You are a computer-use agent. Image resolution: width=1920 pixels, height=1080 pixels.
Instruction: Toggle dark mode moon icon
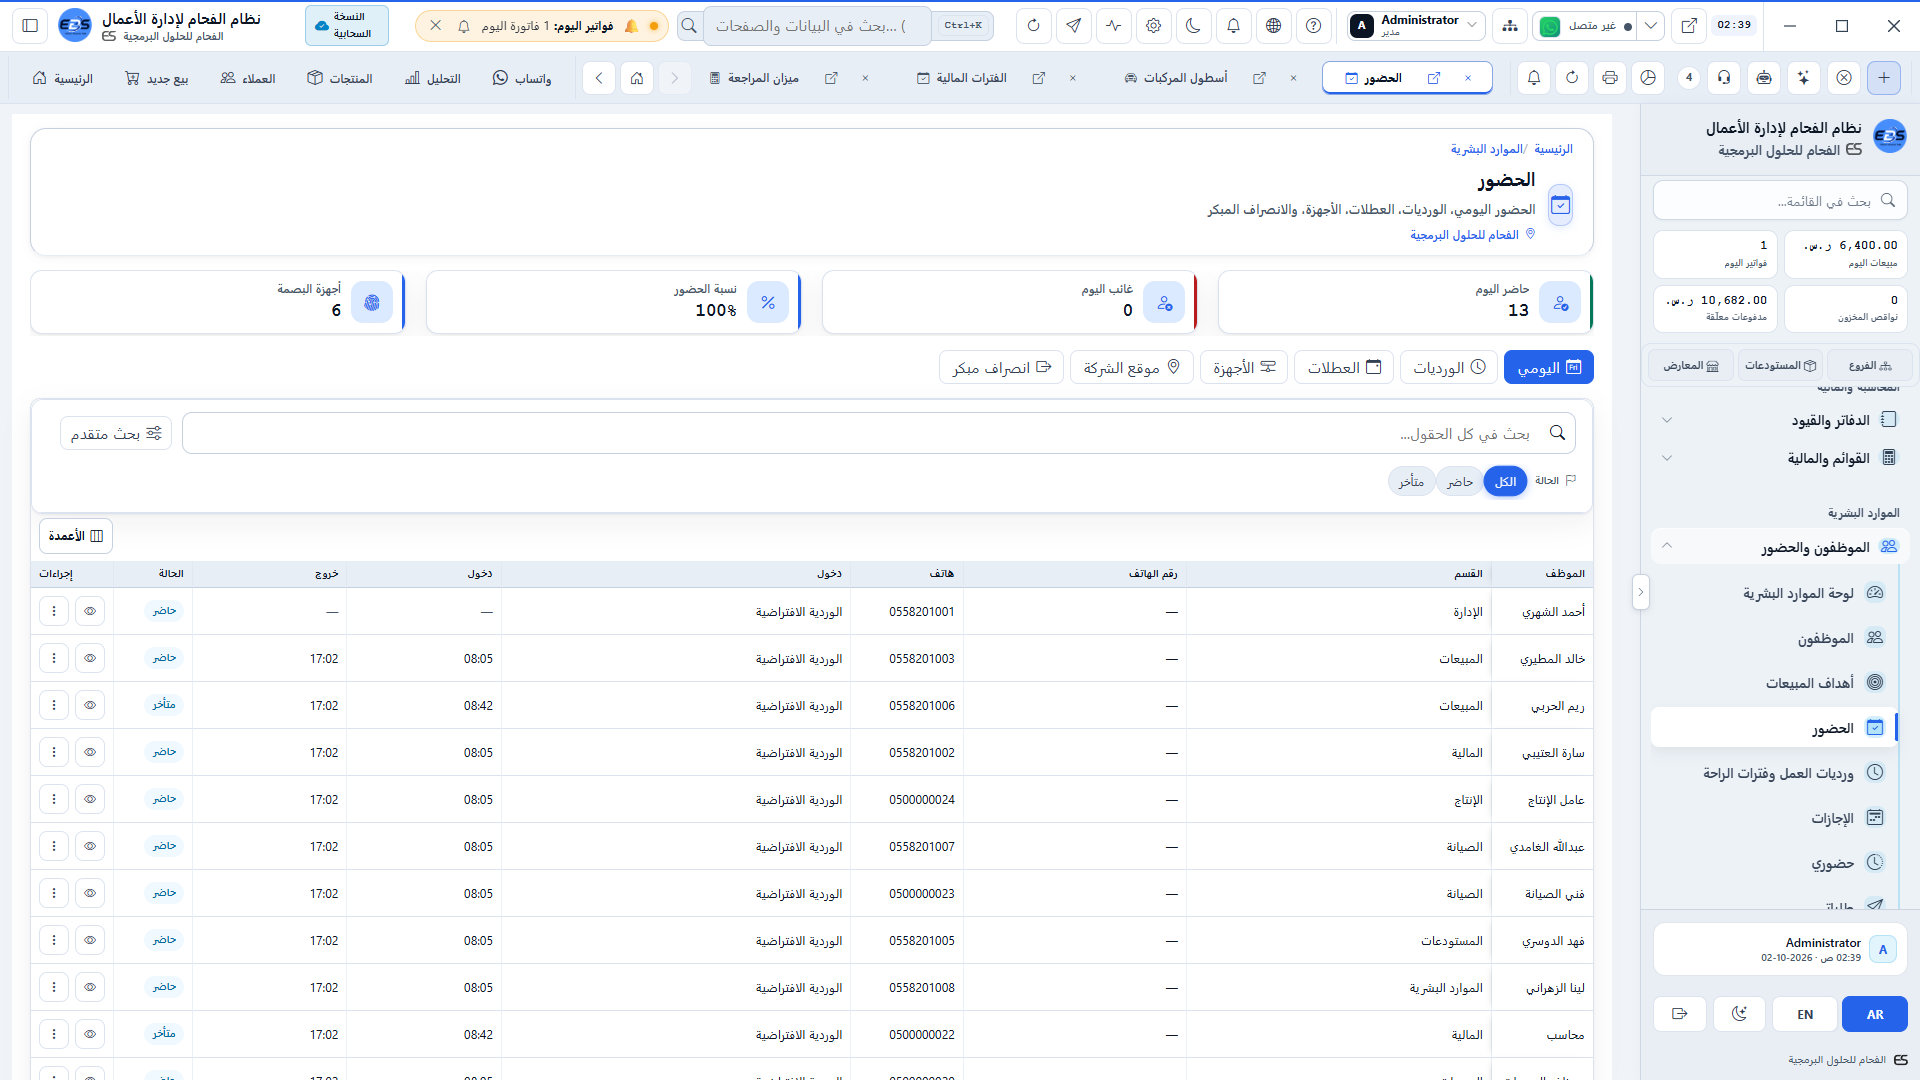tap(1194, 26)
